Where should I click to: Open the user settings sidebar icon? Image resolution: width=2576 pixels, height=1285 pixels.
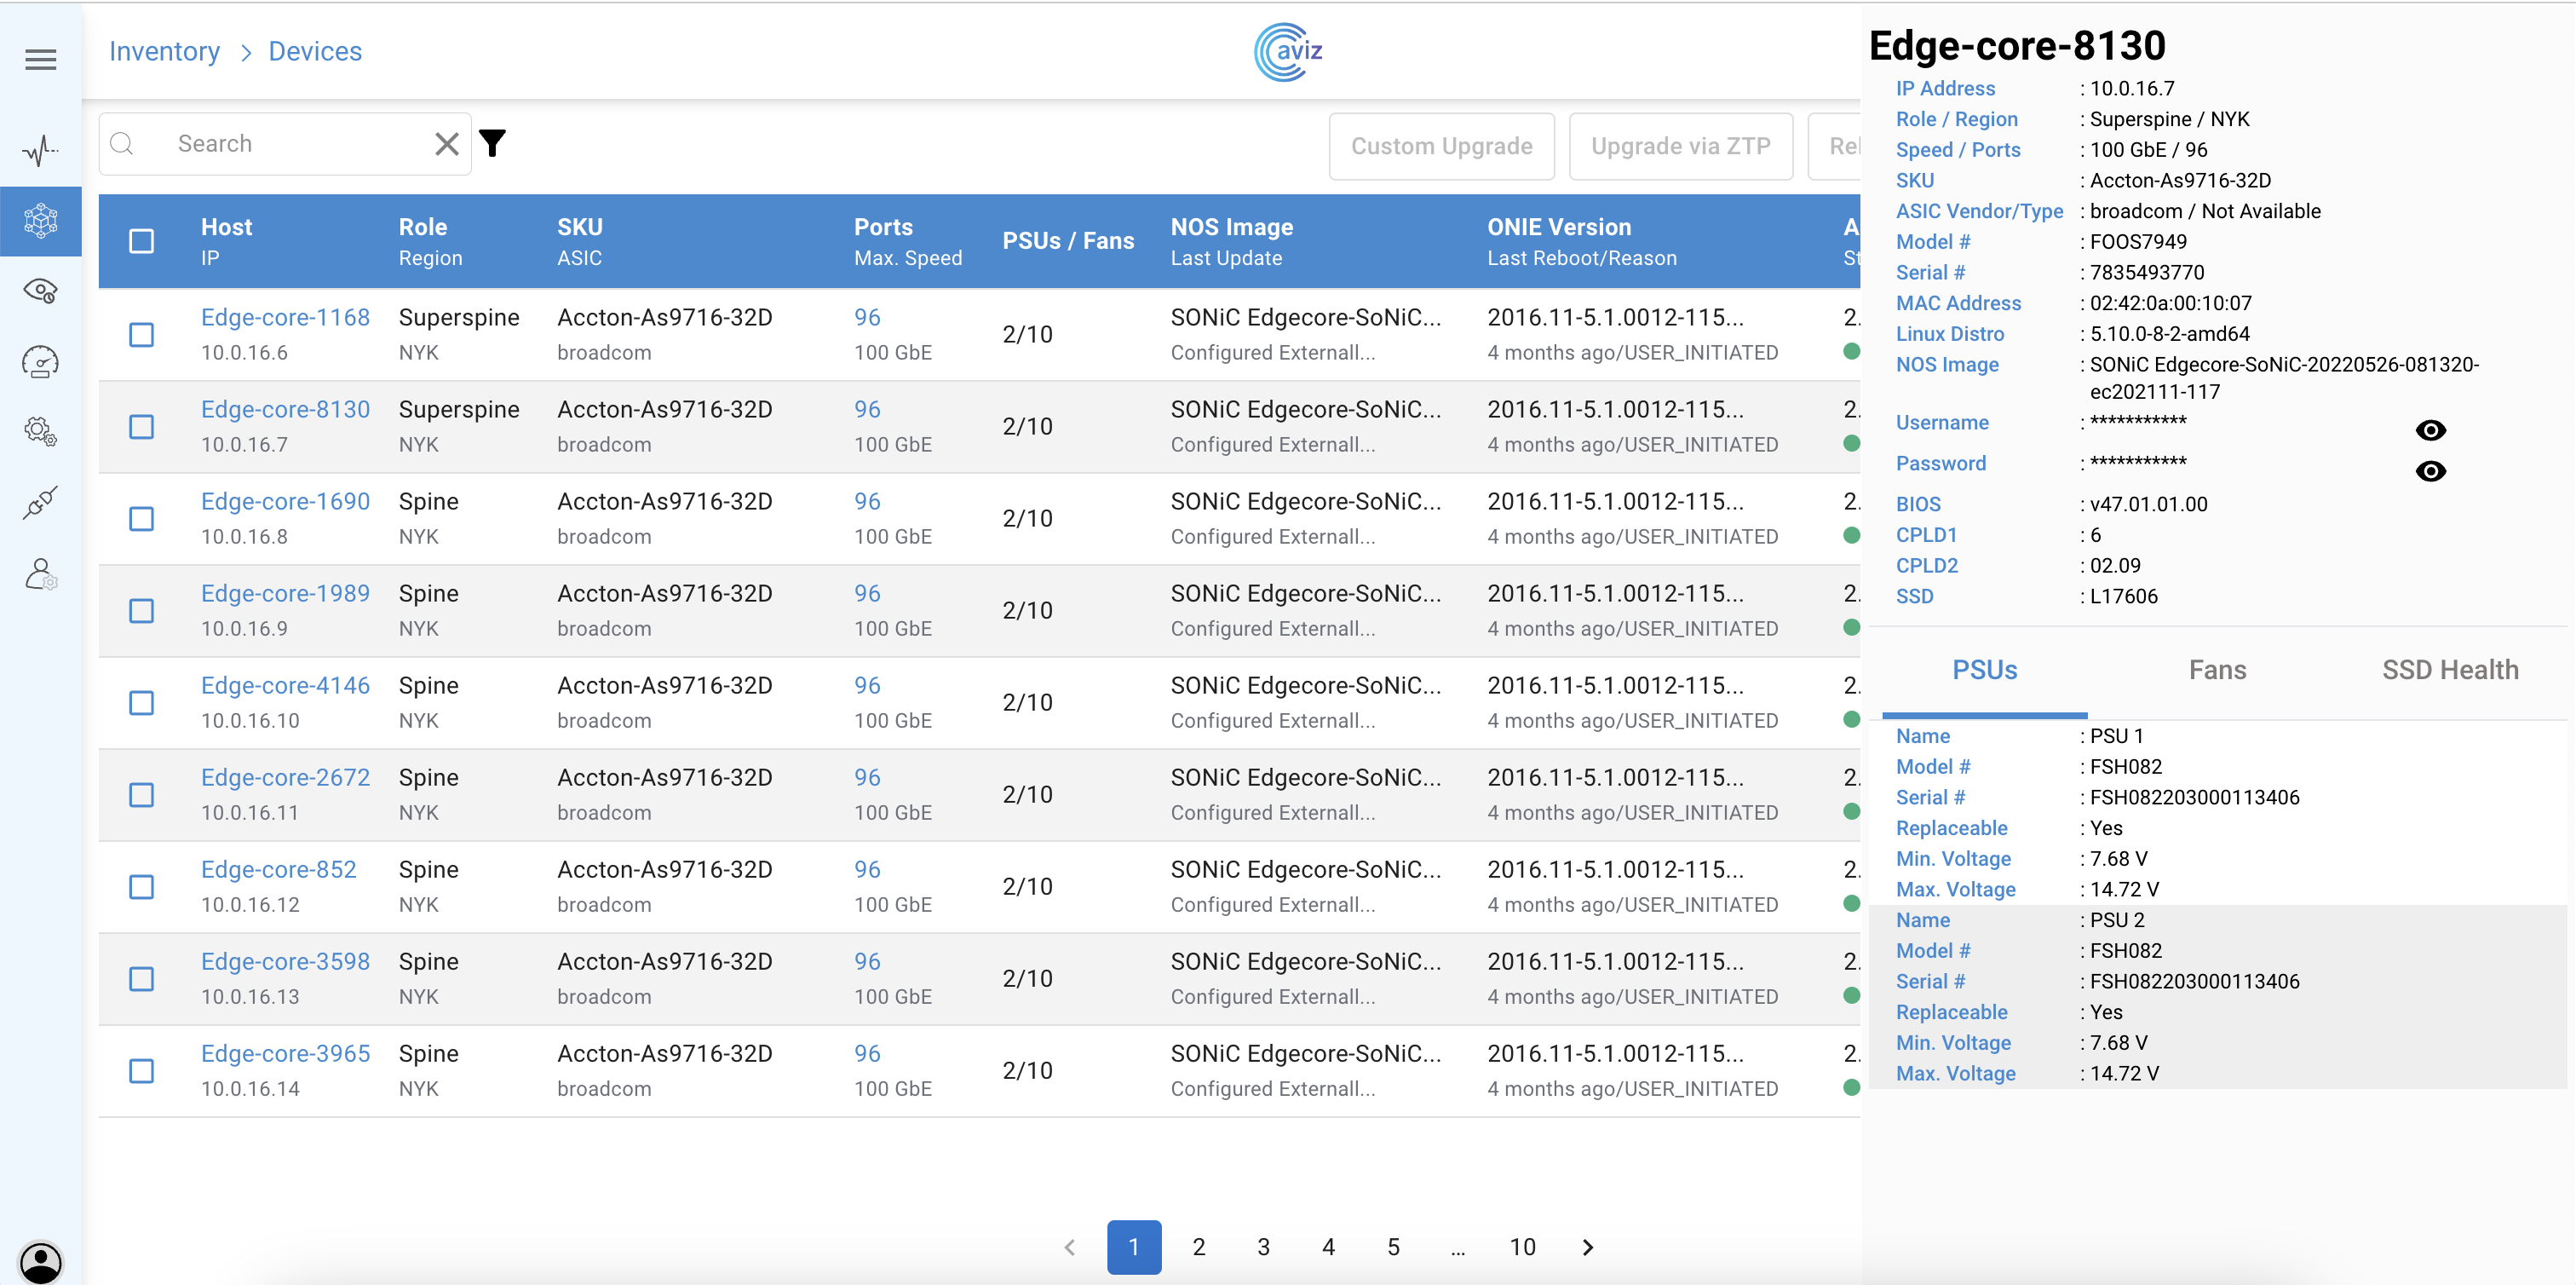tap(40, 574)
